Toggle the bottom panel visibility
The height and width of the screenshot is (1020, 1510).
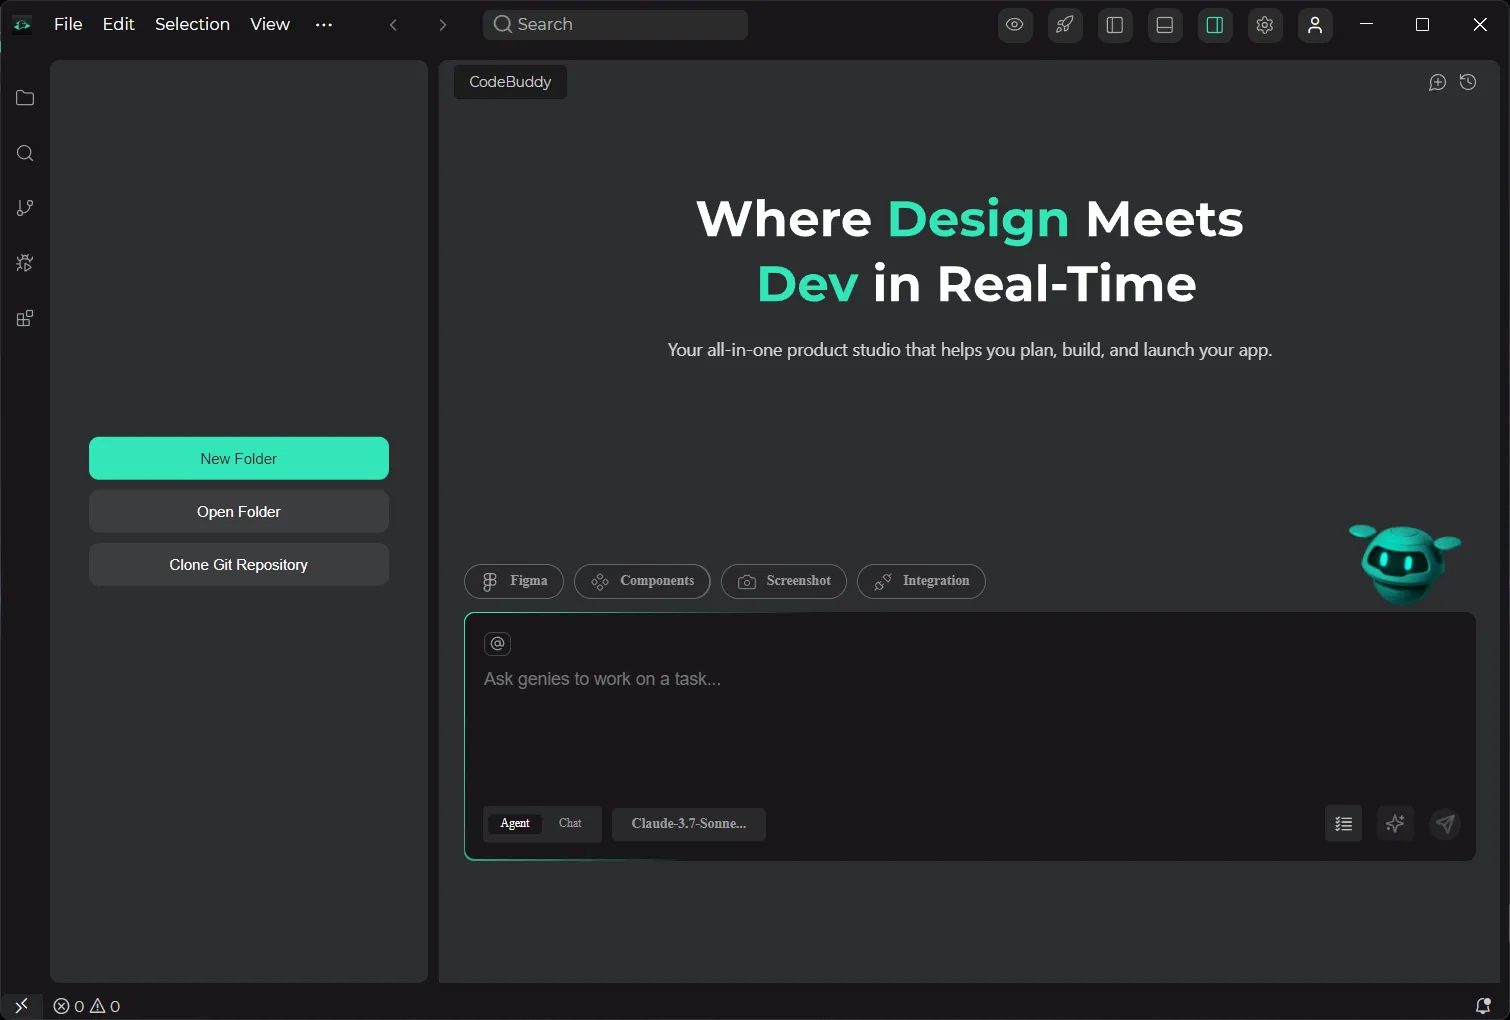pos(1164,25)
